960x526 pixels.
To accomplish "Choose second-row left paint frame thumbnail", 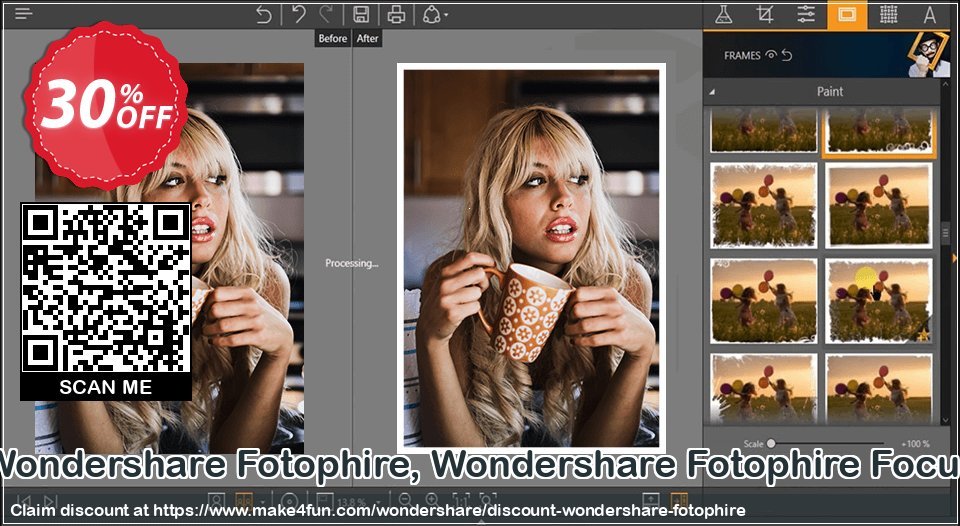I will [x=763, y=205].
